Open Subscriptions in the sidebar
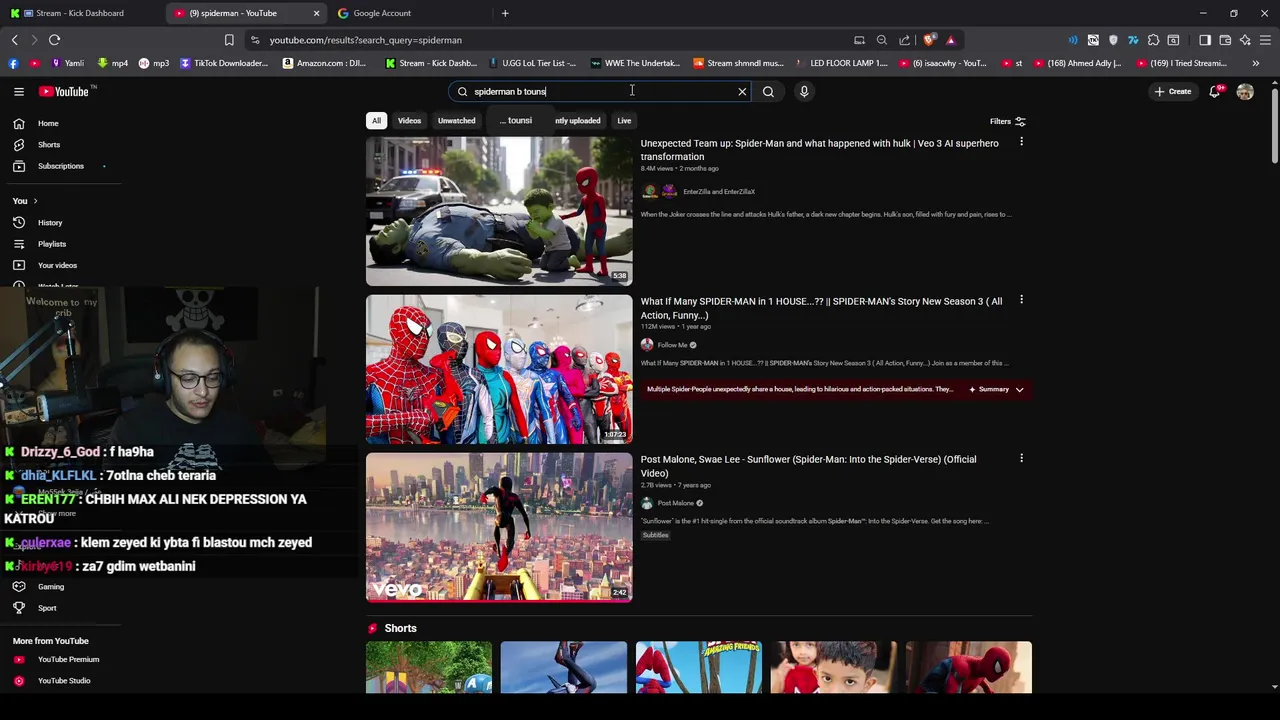The height and width of the screenshot is (720, 1280). pyautogui.click(x=60, y=165)
